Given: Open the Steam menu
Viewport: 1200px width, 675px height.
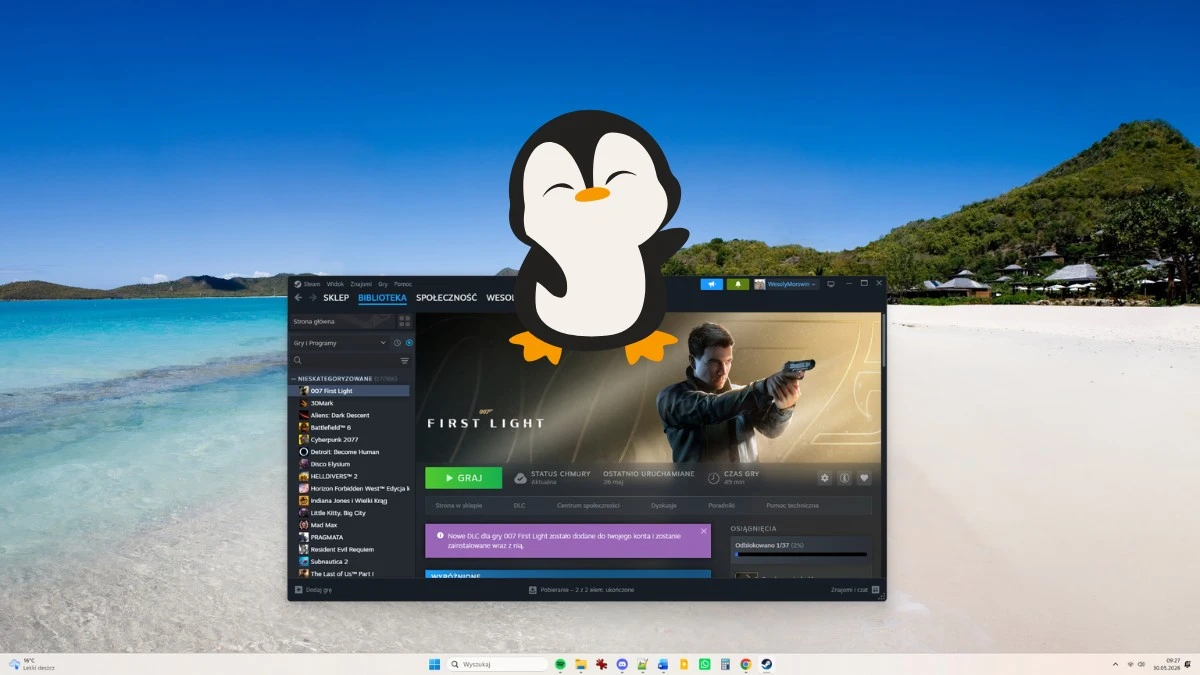Looking at the screenshot, I should coord(308,284).
